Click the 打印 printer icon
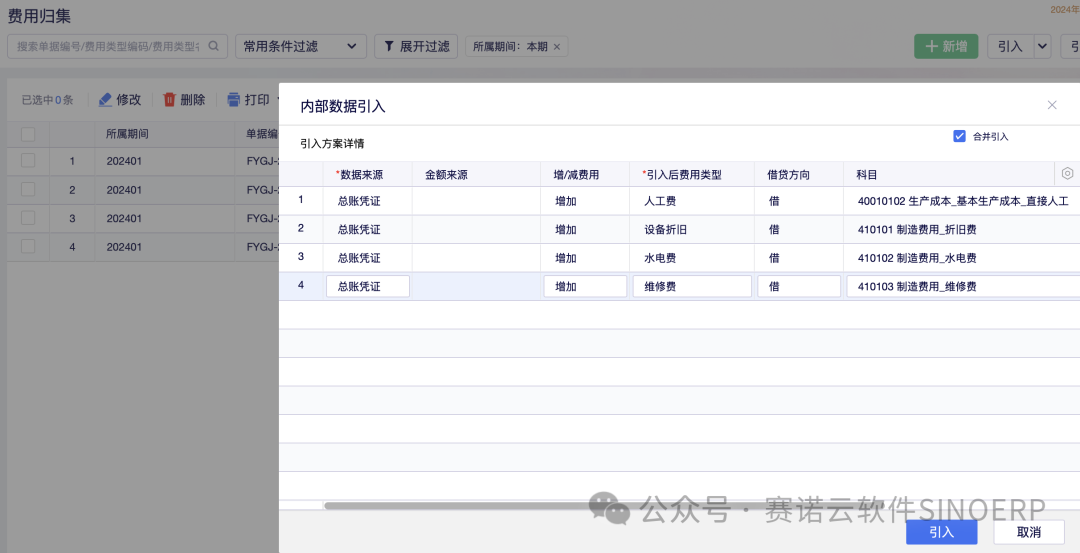Image resolution: width=1080 pixels, height=553 pixels. pyautogui.click(x=233, y=100)
